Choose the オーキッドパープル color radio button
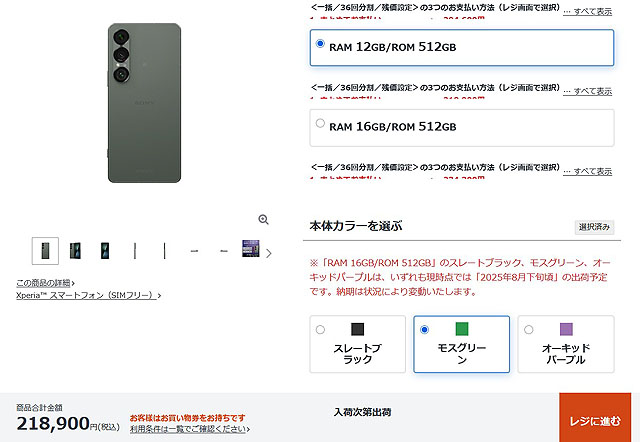Viewport: 640px width, 442px height. (x=529, y=329)
